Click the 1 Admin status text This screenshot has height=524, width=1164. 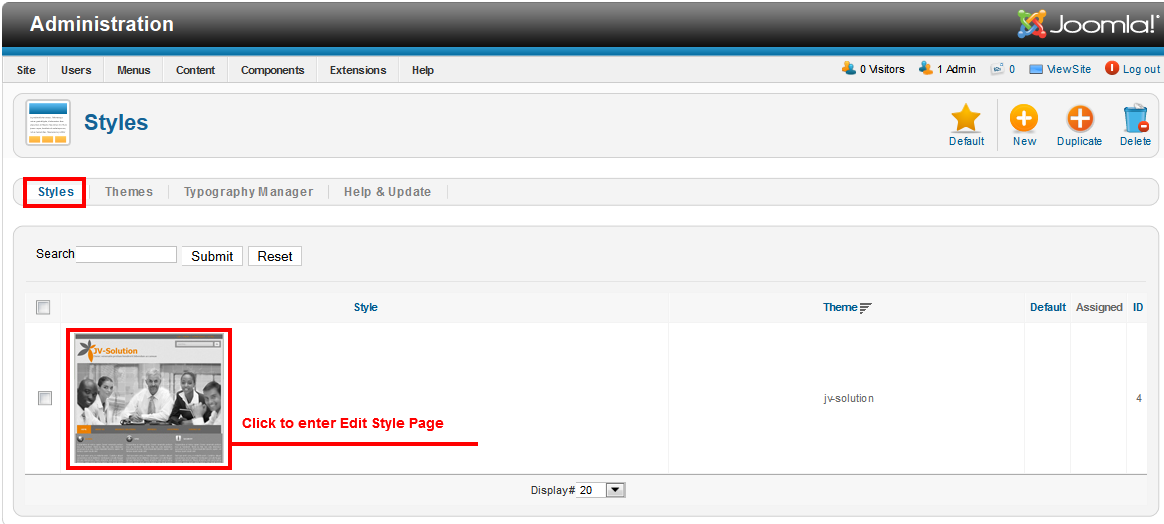[x=956, y=69]
